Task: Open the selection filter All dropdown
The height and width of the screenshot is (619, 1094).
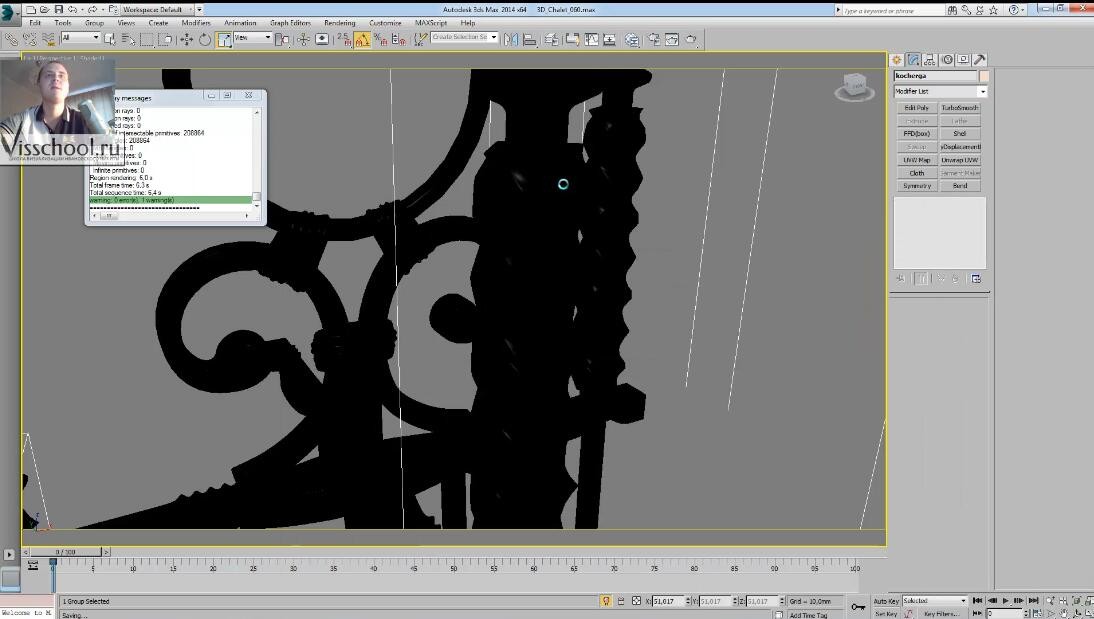Action: point(80,38)
